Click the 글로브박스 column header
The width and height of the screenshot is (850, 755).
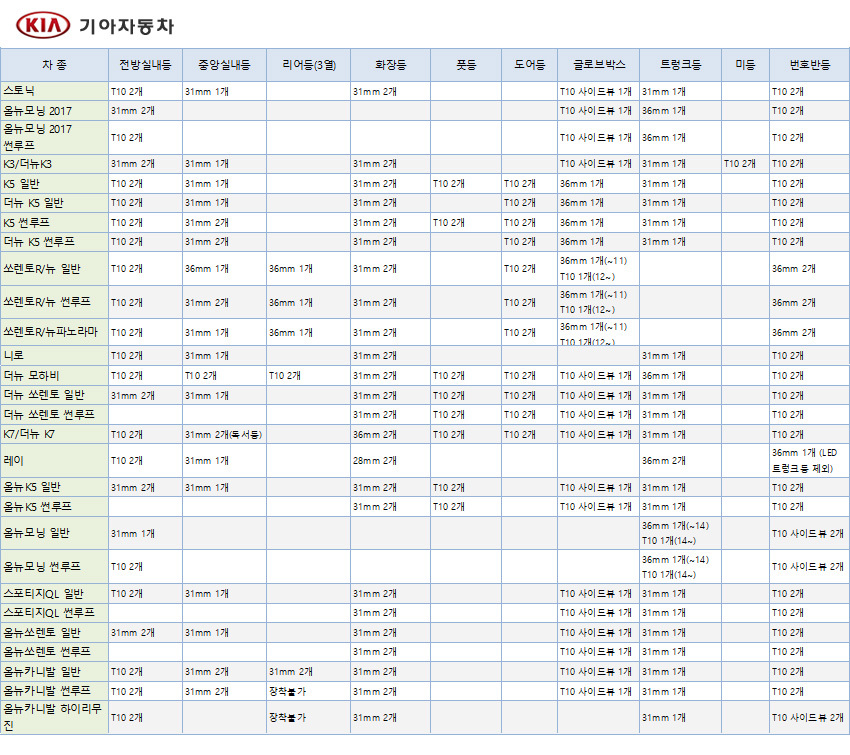click(598, 65)
